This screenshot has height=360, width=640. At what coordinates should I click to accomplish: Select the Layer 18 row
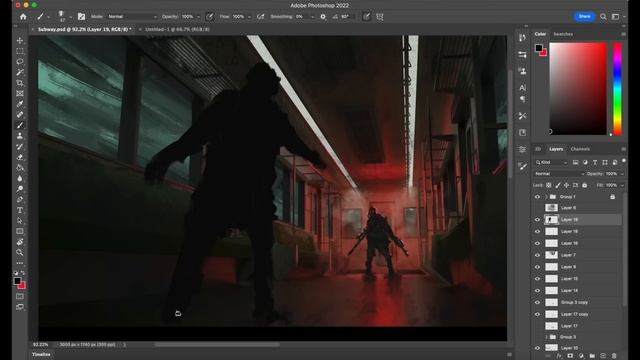(x=578, y=231)
